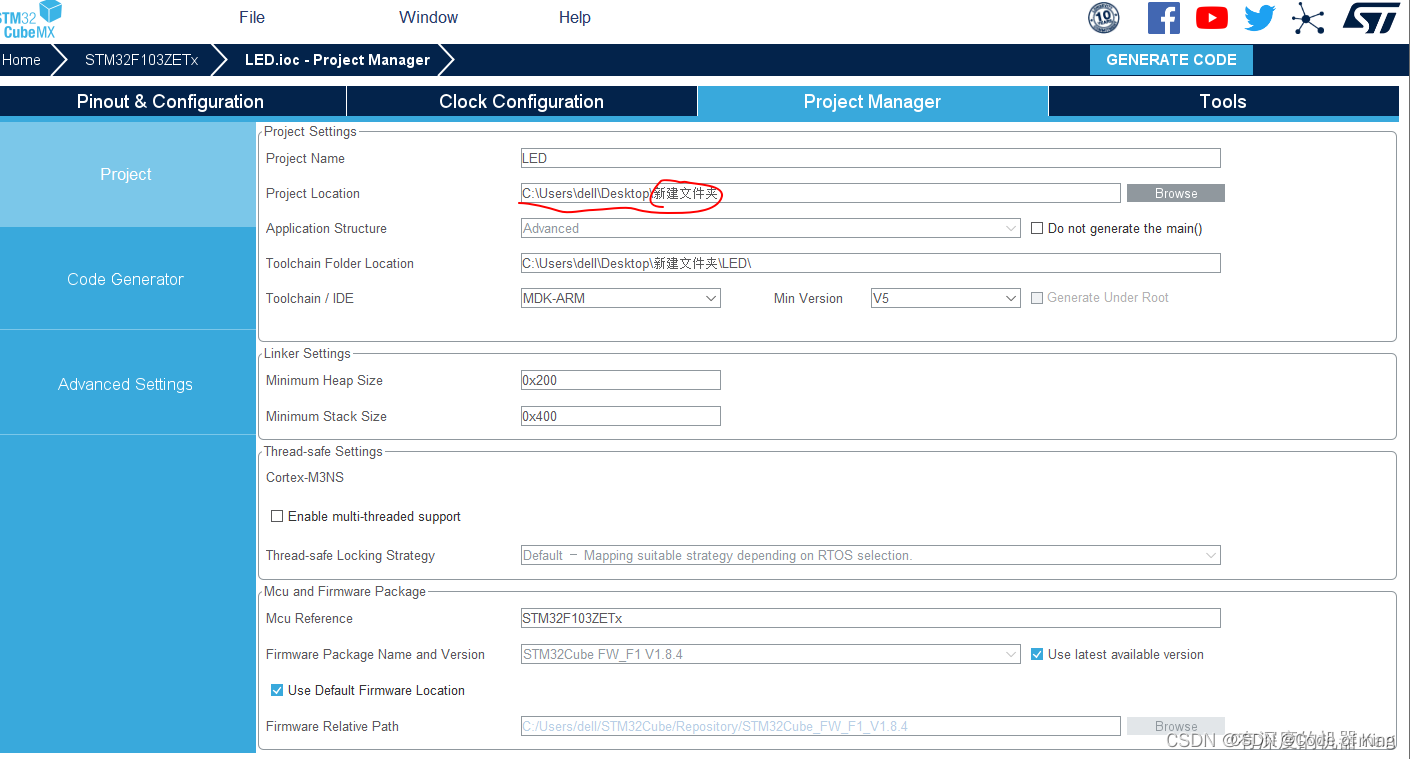Select LED.ioc - Project Manager breadcrumb

click(x=337, y=60)
